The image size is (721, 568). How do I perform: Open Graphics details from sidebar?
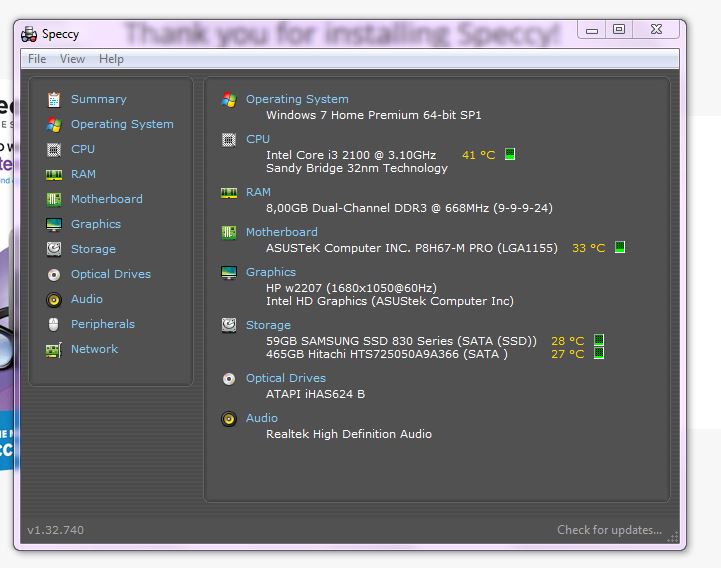(x=96, y=224)
